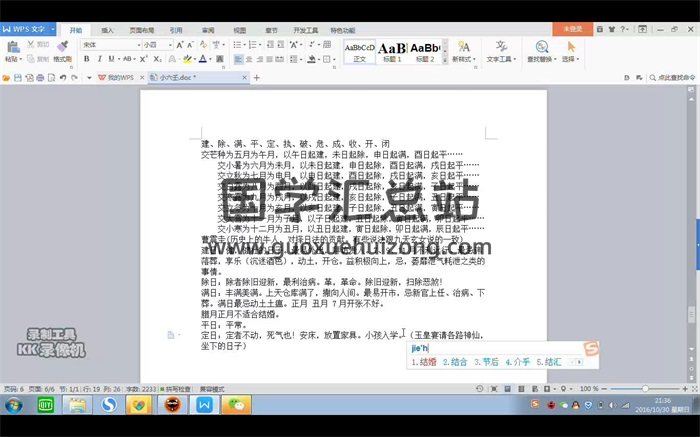Switch to the 页面布局 ribbon tab
The image size is (700, 437).
142,30
